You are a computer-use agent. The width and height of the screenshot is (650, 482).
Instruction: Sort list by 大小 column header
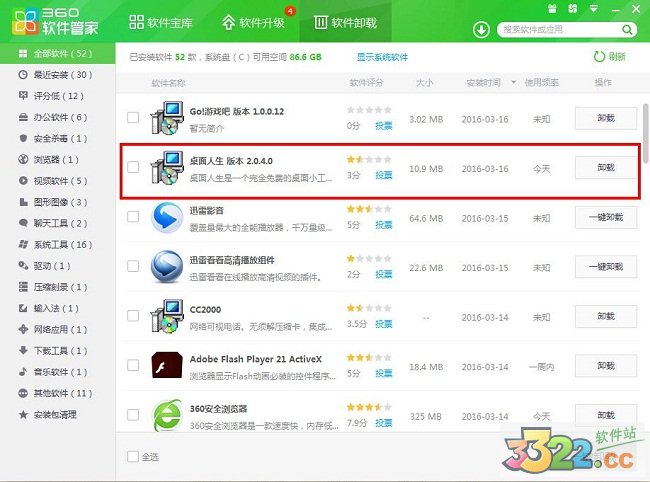pyautogui.click(x=424, y=82)
